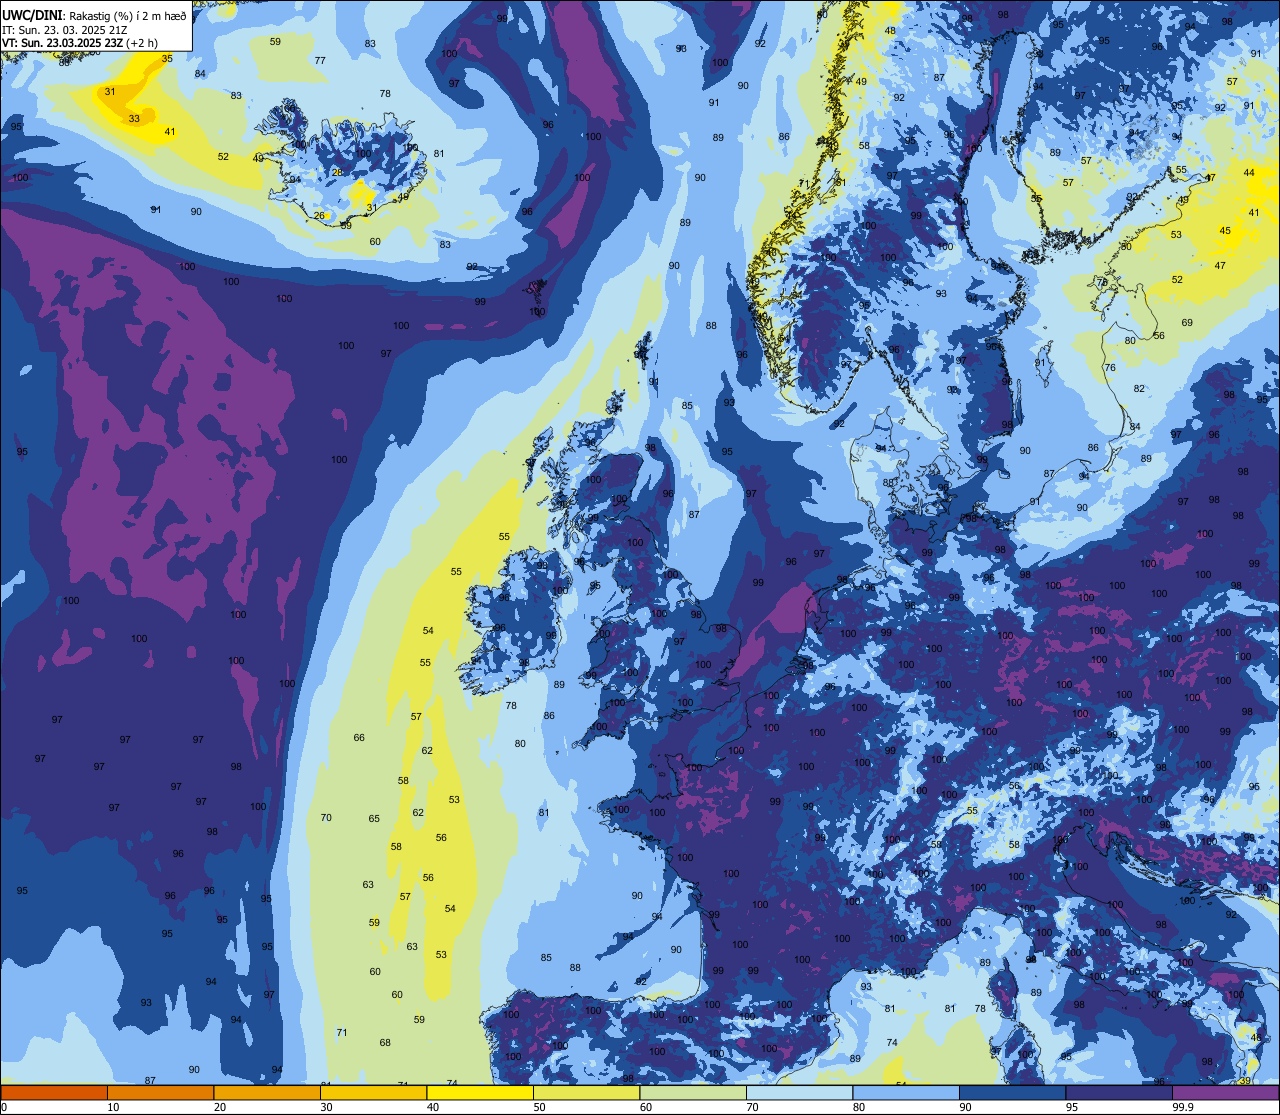Click the 'VT: Sun. 23.03.2025 23Z (+2 h)' line
This screenshot has height=1115, width=1280.
pyautogui.click(x=80, y=43)
